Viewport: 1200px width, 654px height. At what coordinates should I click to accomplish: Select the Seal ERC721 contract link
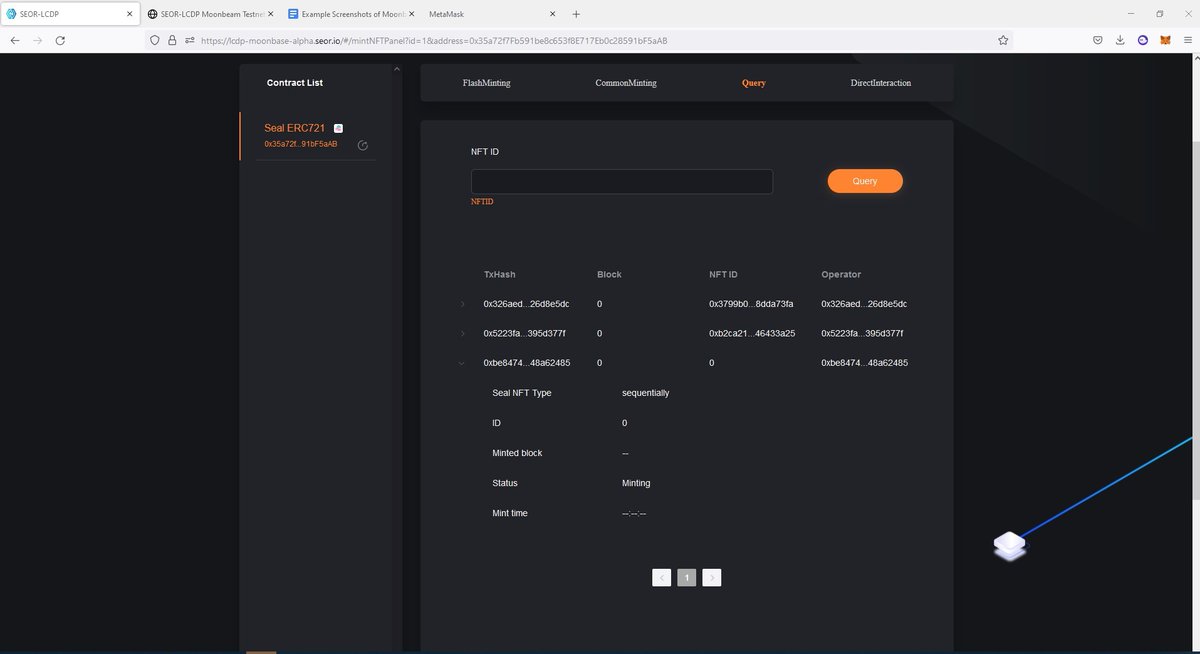pyautogui.click(x=293, y=128)
